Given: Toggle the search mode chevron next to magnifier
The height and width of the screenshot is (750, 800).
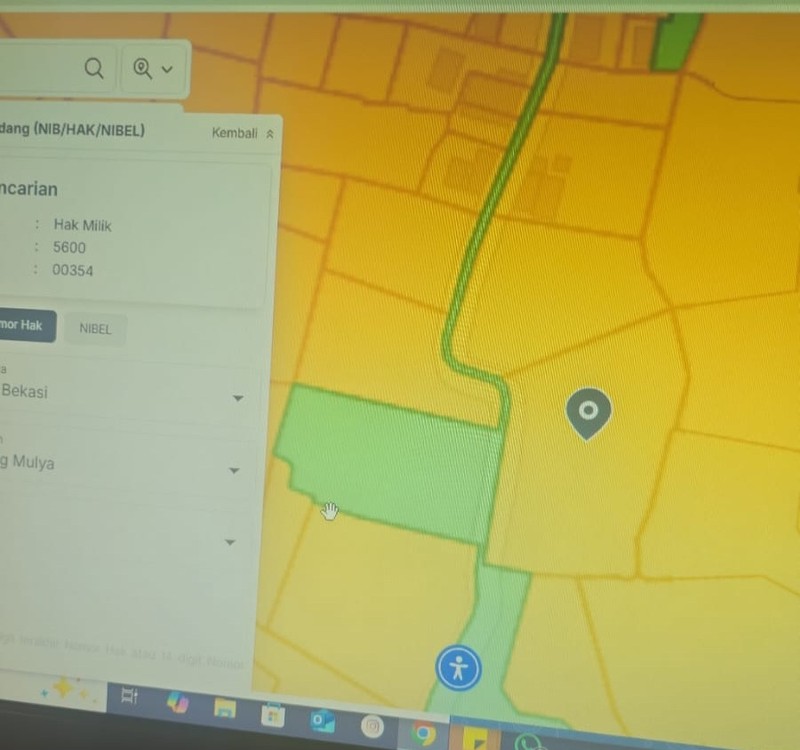Looking at the screenshot, I should click(166, 68).
